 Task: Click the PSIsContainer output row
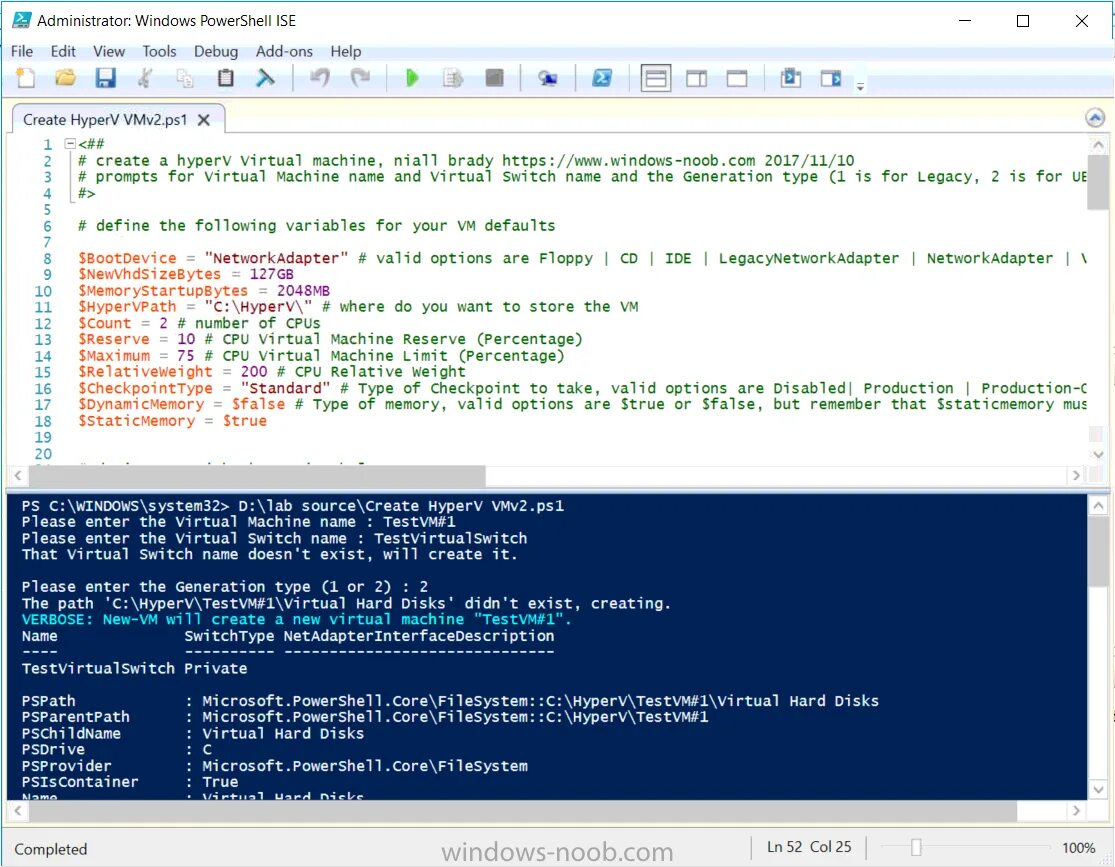tap(129, 782)
